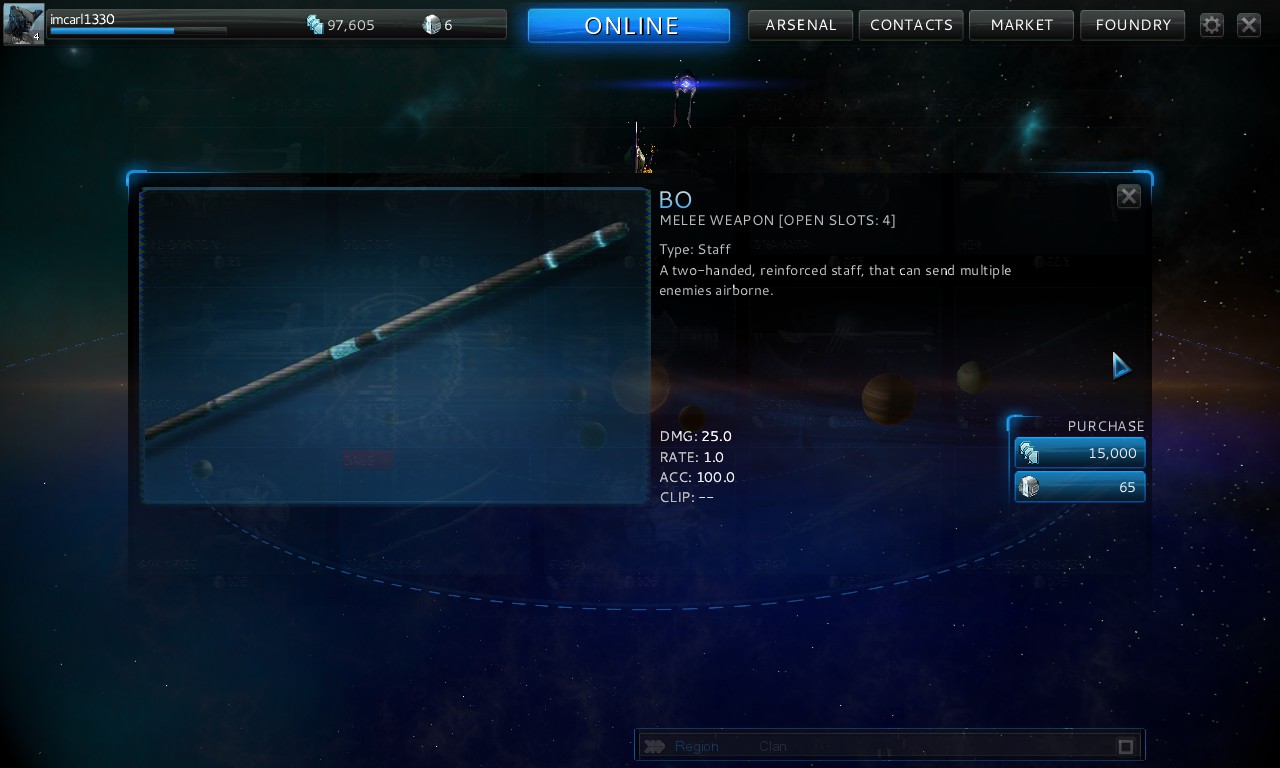
Task: Click the platinum icon showing 6
Action: click(432, 25)
